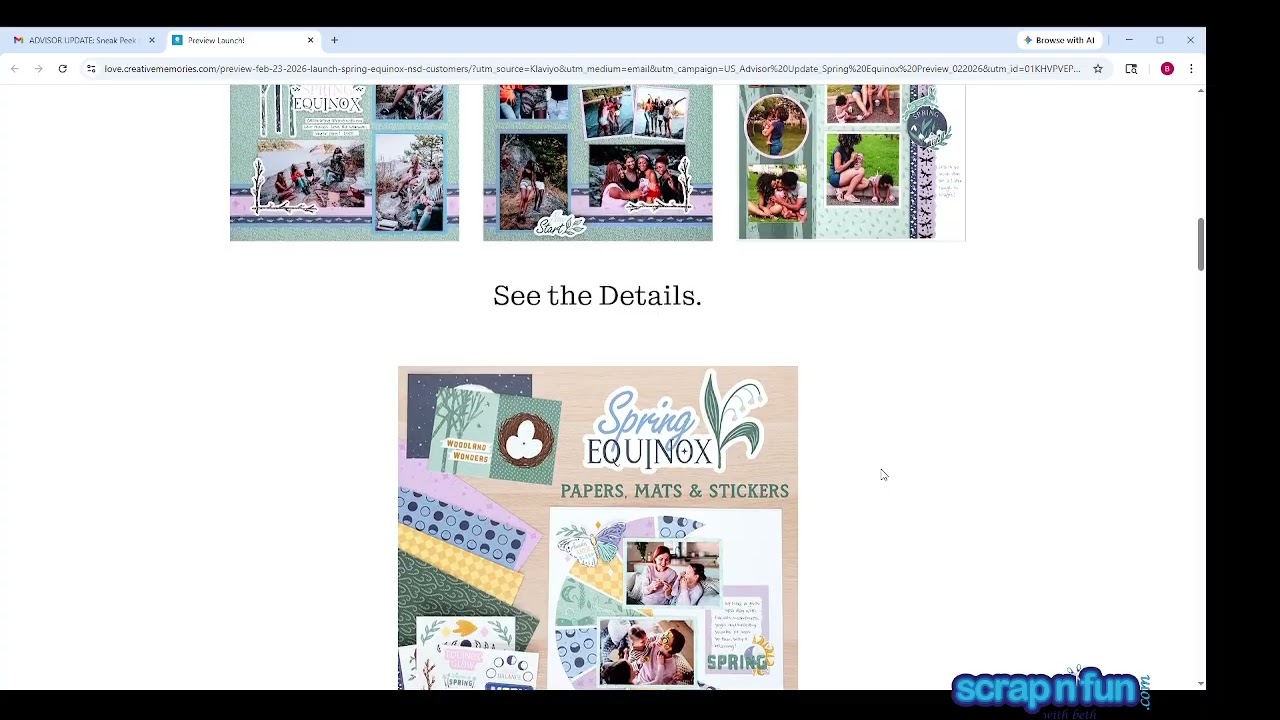This screenshot has height=720, width=1280.
Task: Maximize the browser window
Action: click(x=1160, y=40)
